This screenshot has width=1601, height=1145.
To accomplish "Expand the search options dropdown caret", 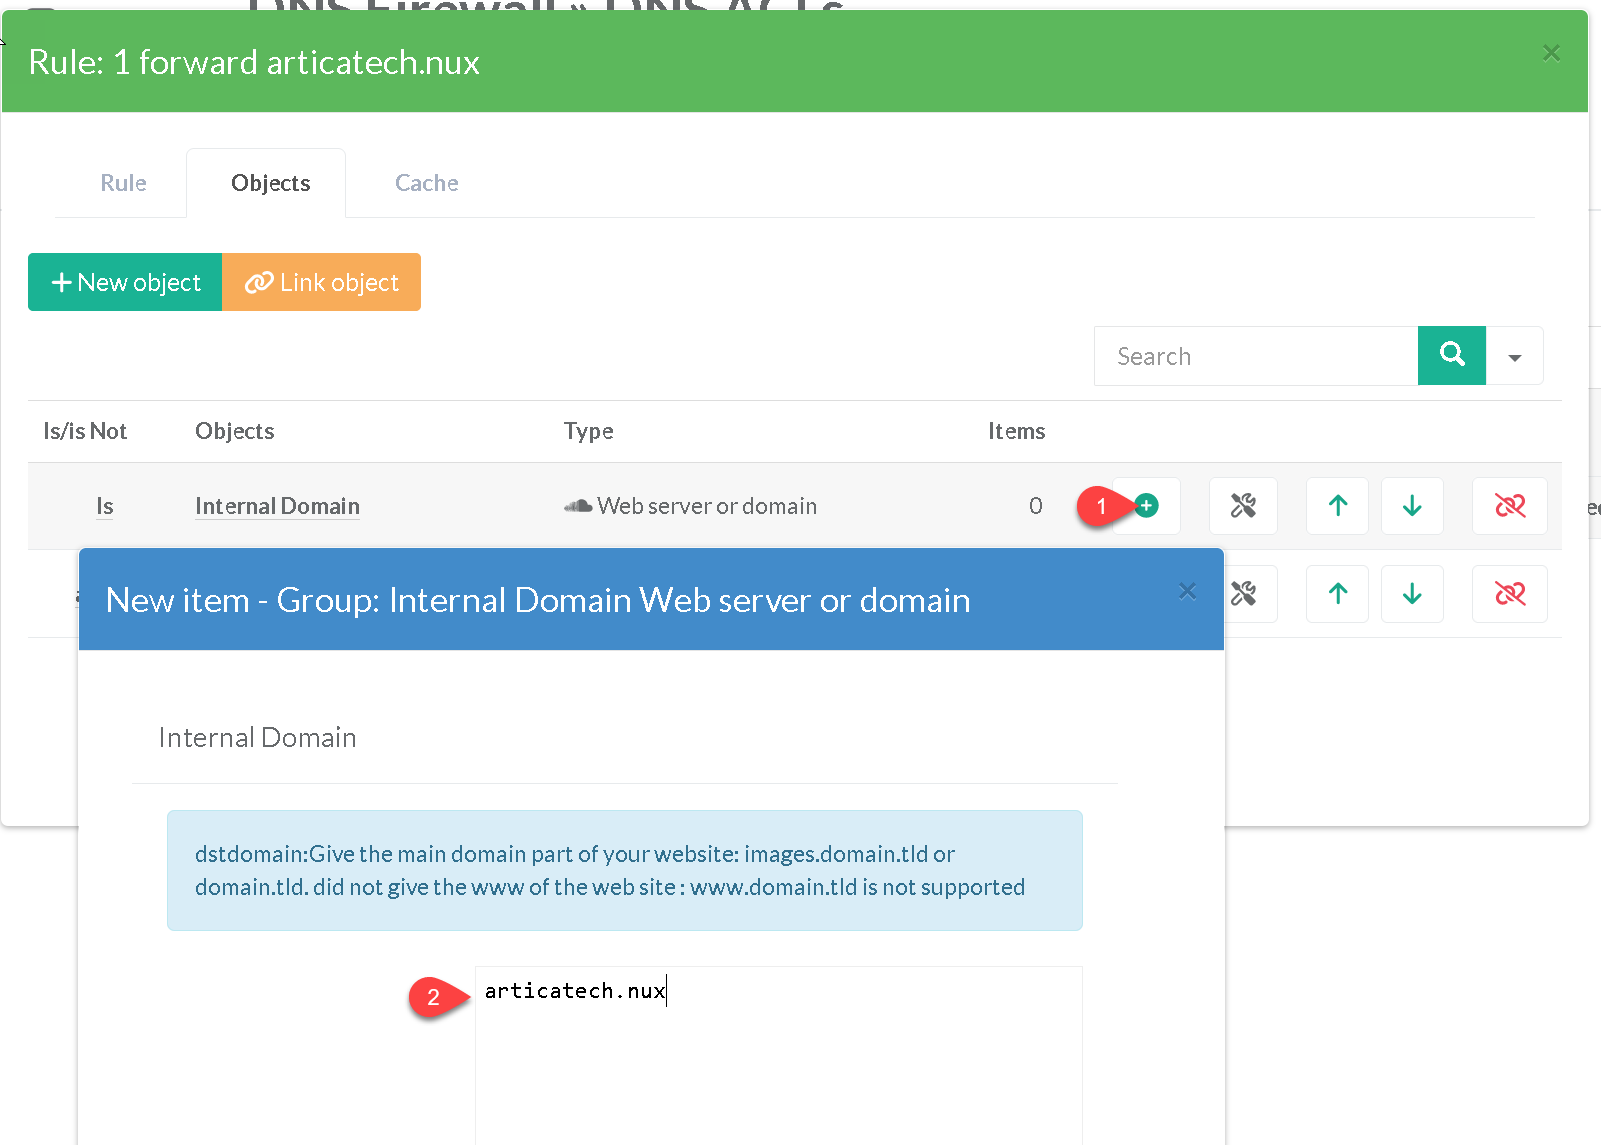I will click(1514, 357).
